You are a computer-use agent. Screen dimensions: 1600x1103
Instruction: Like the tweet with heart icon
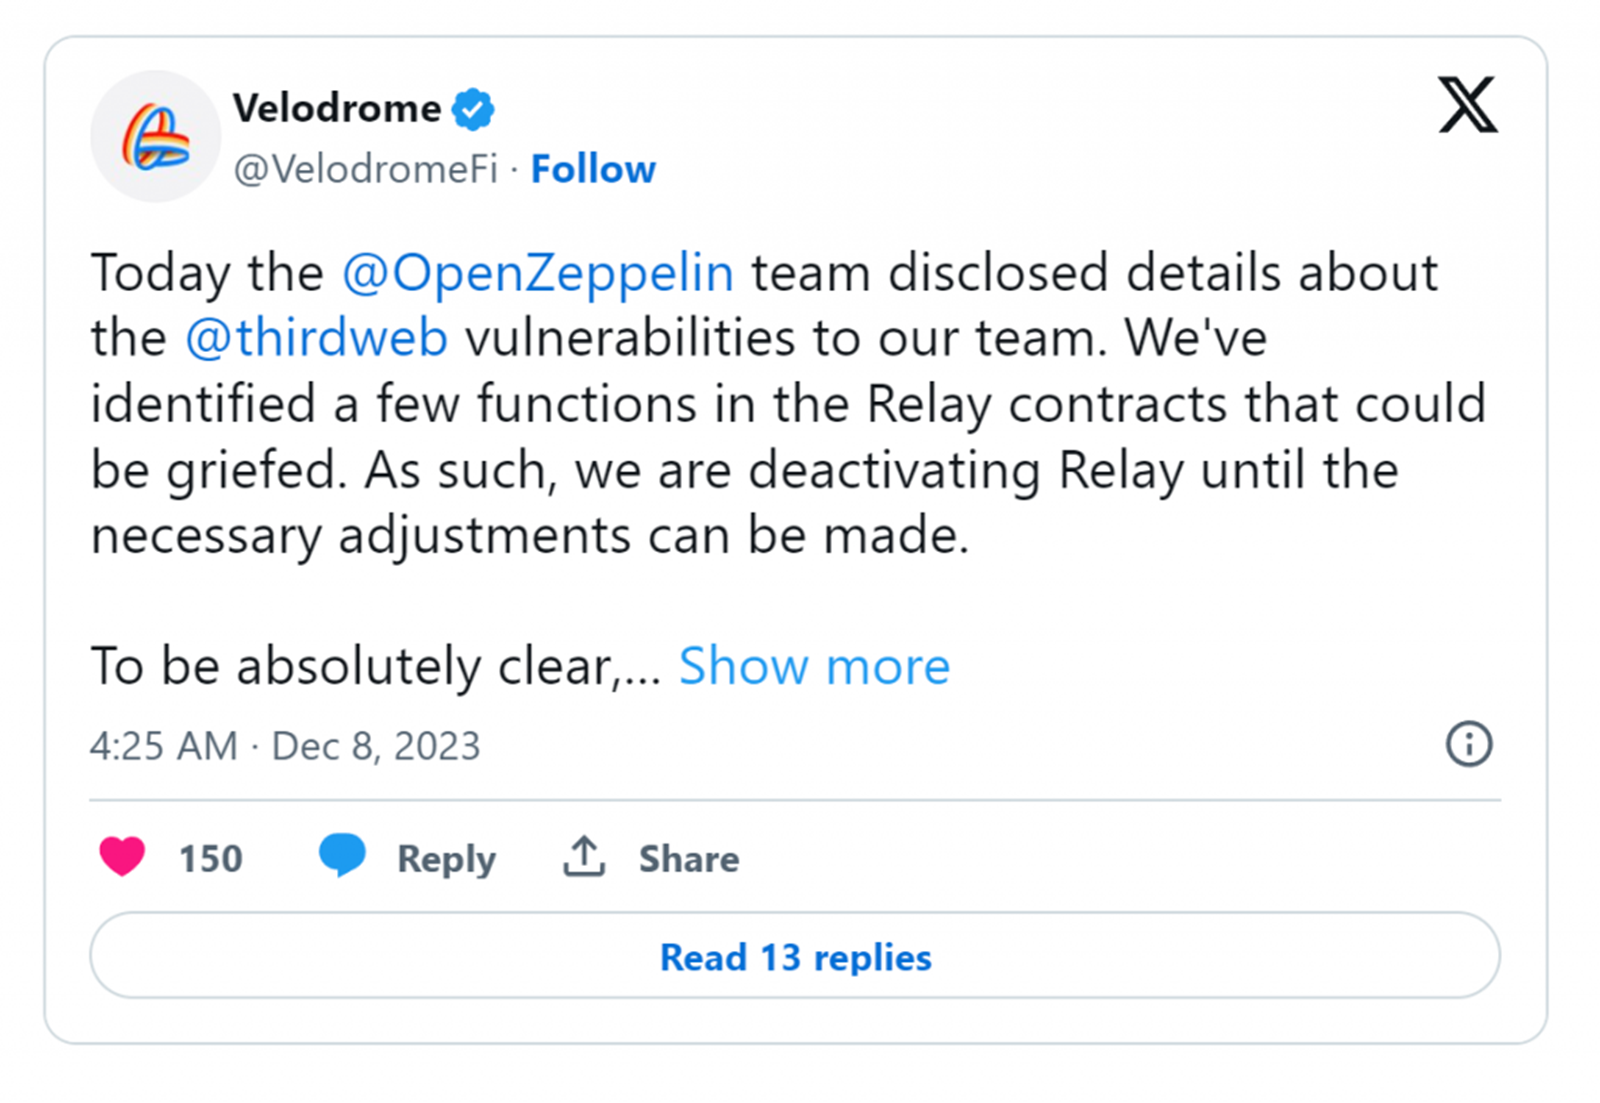(x=122, y=857)
